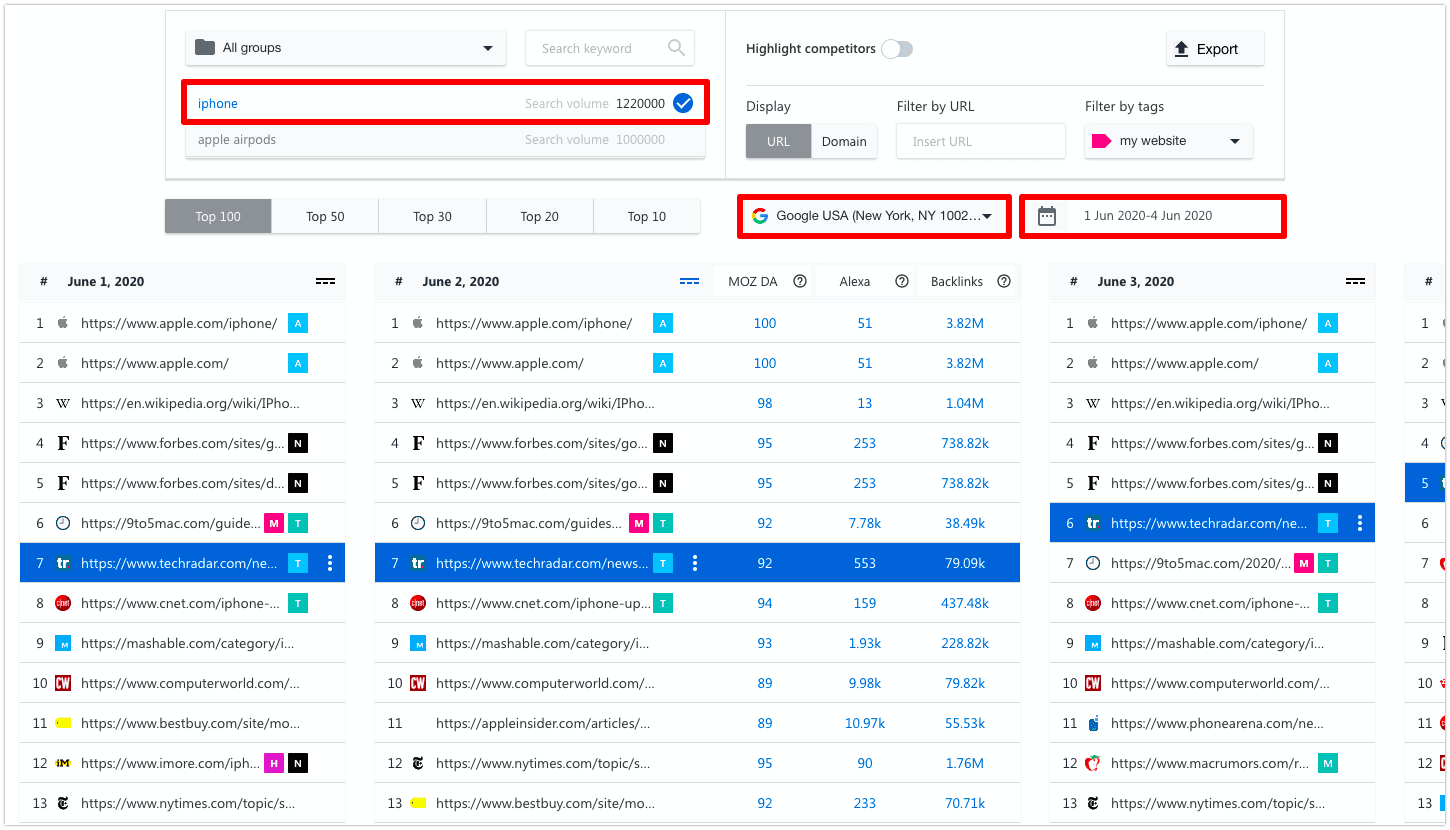
Task: Click the Forbes favicon in rank 4 of June 2
Action: pyautogui.click(x=418, y=443)
